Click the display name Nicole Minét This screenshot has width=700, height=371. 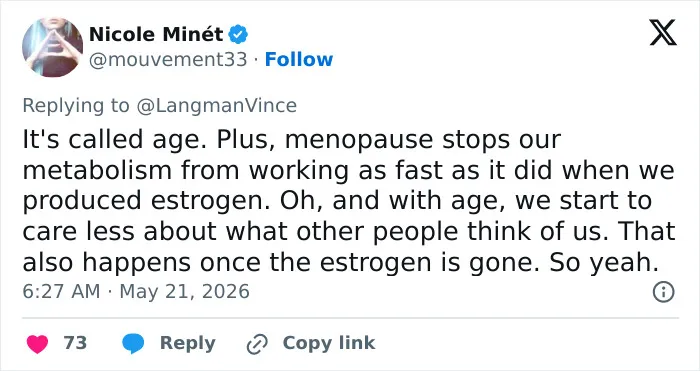(156, 34)
